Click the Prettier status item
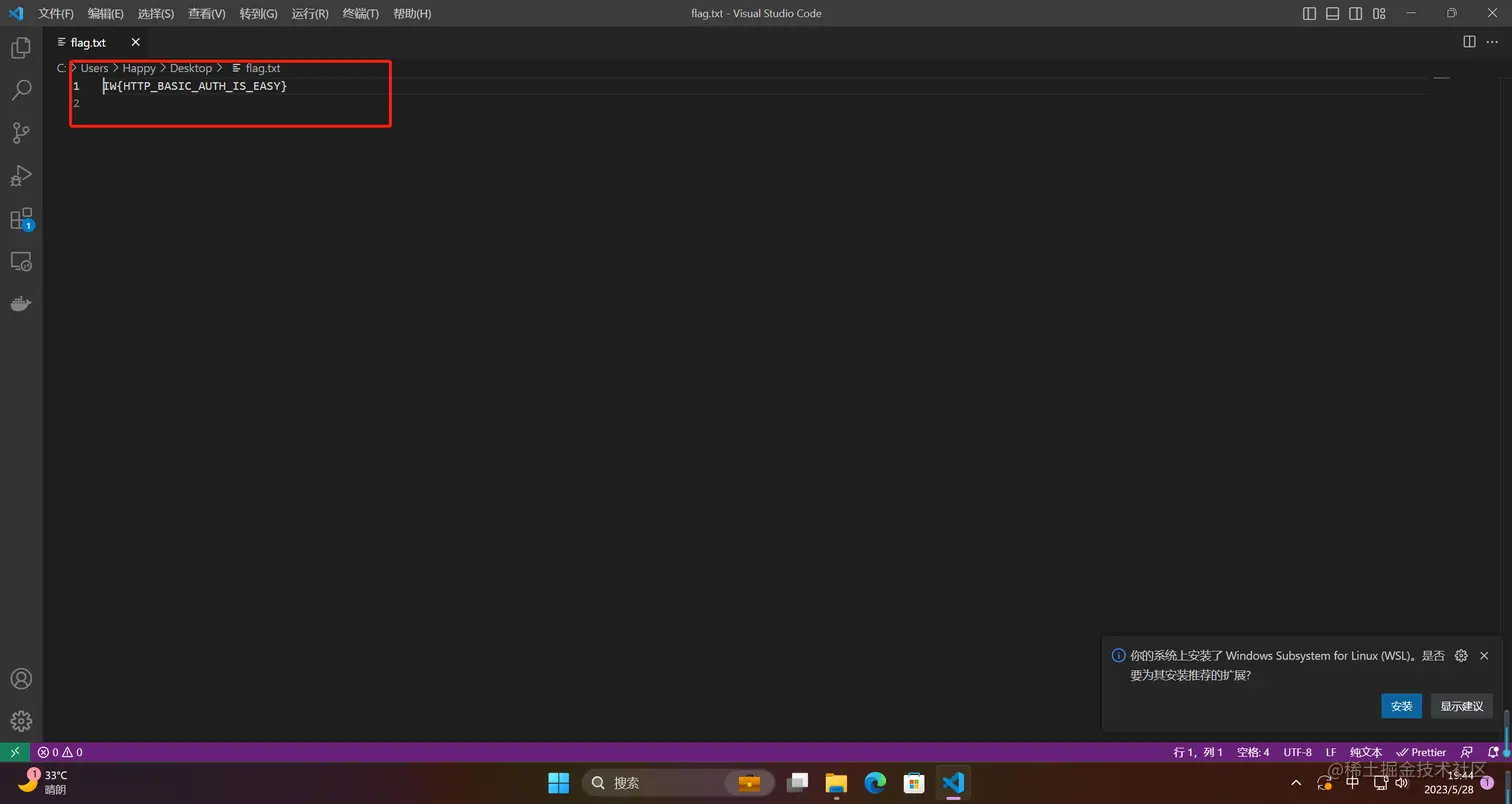Viewport: 1512px width, 804px height. click(x=1421, y=752)
